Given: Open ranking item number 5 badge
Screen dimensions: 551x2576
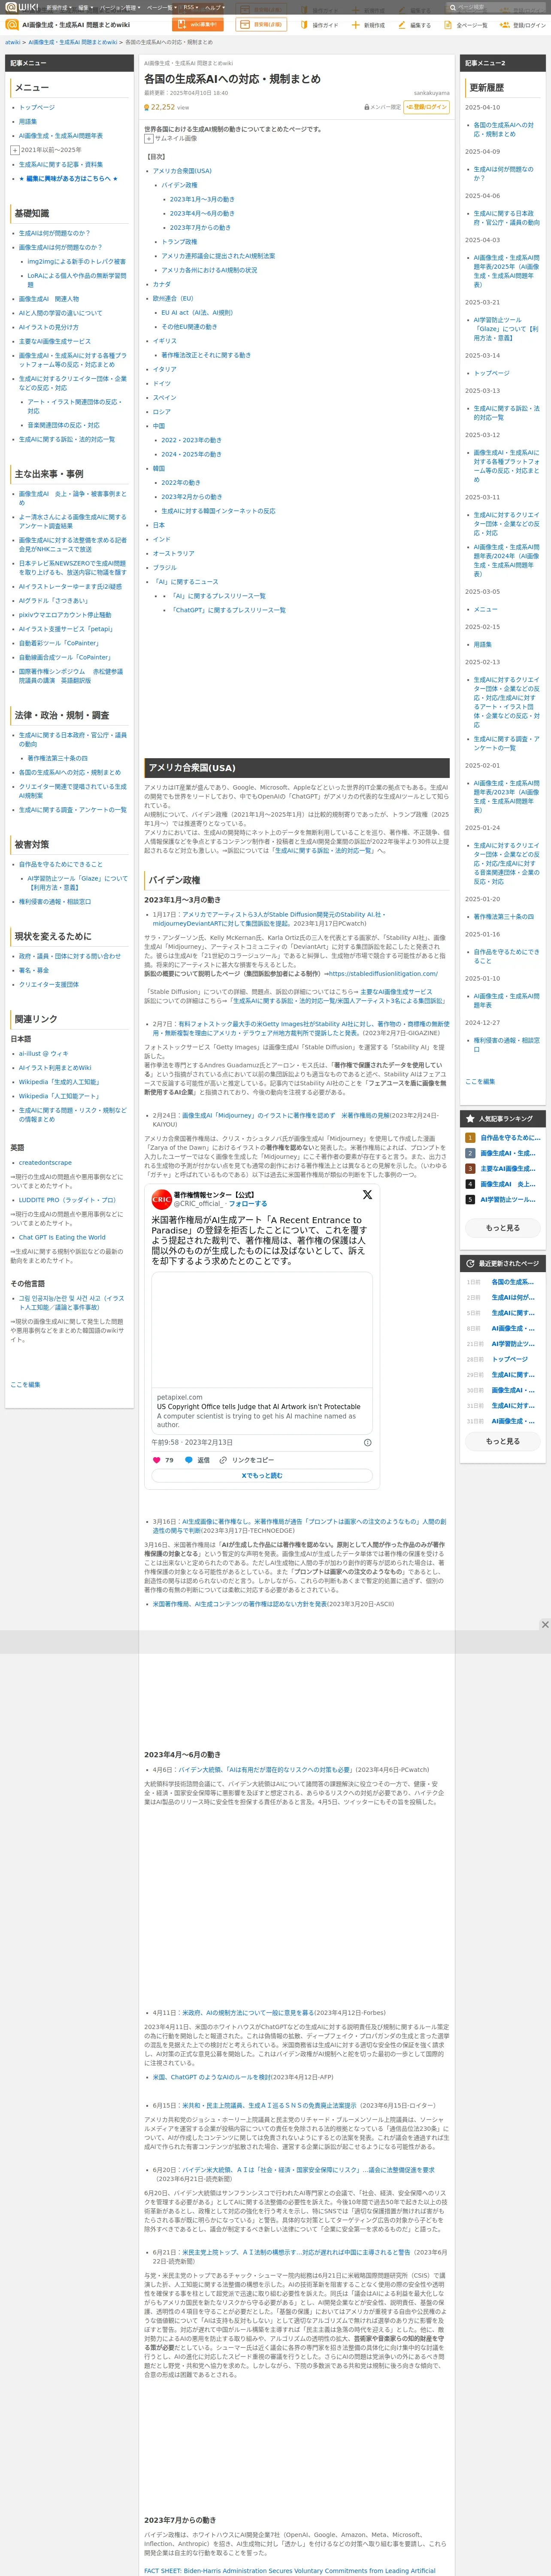Looking at the screenshot, I should tap(470, 1199).
